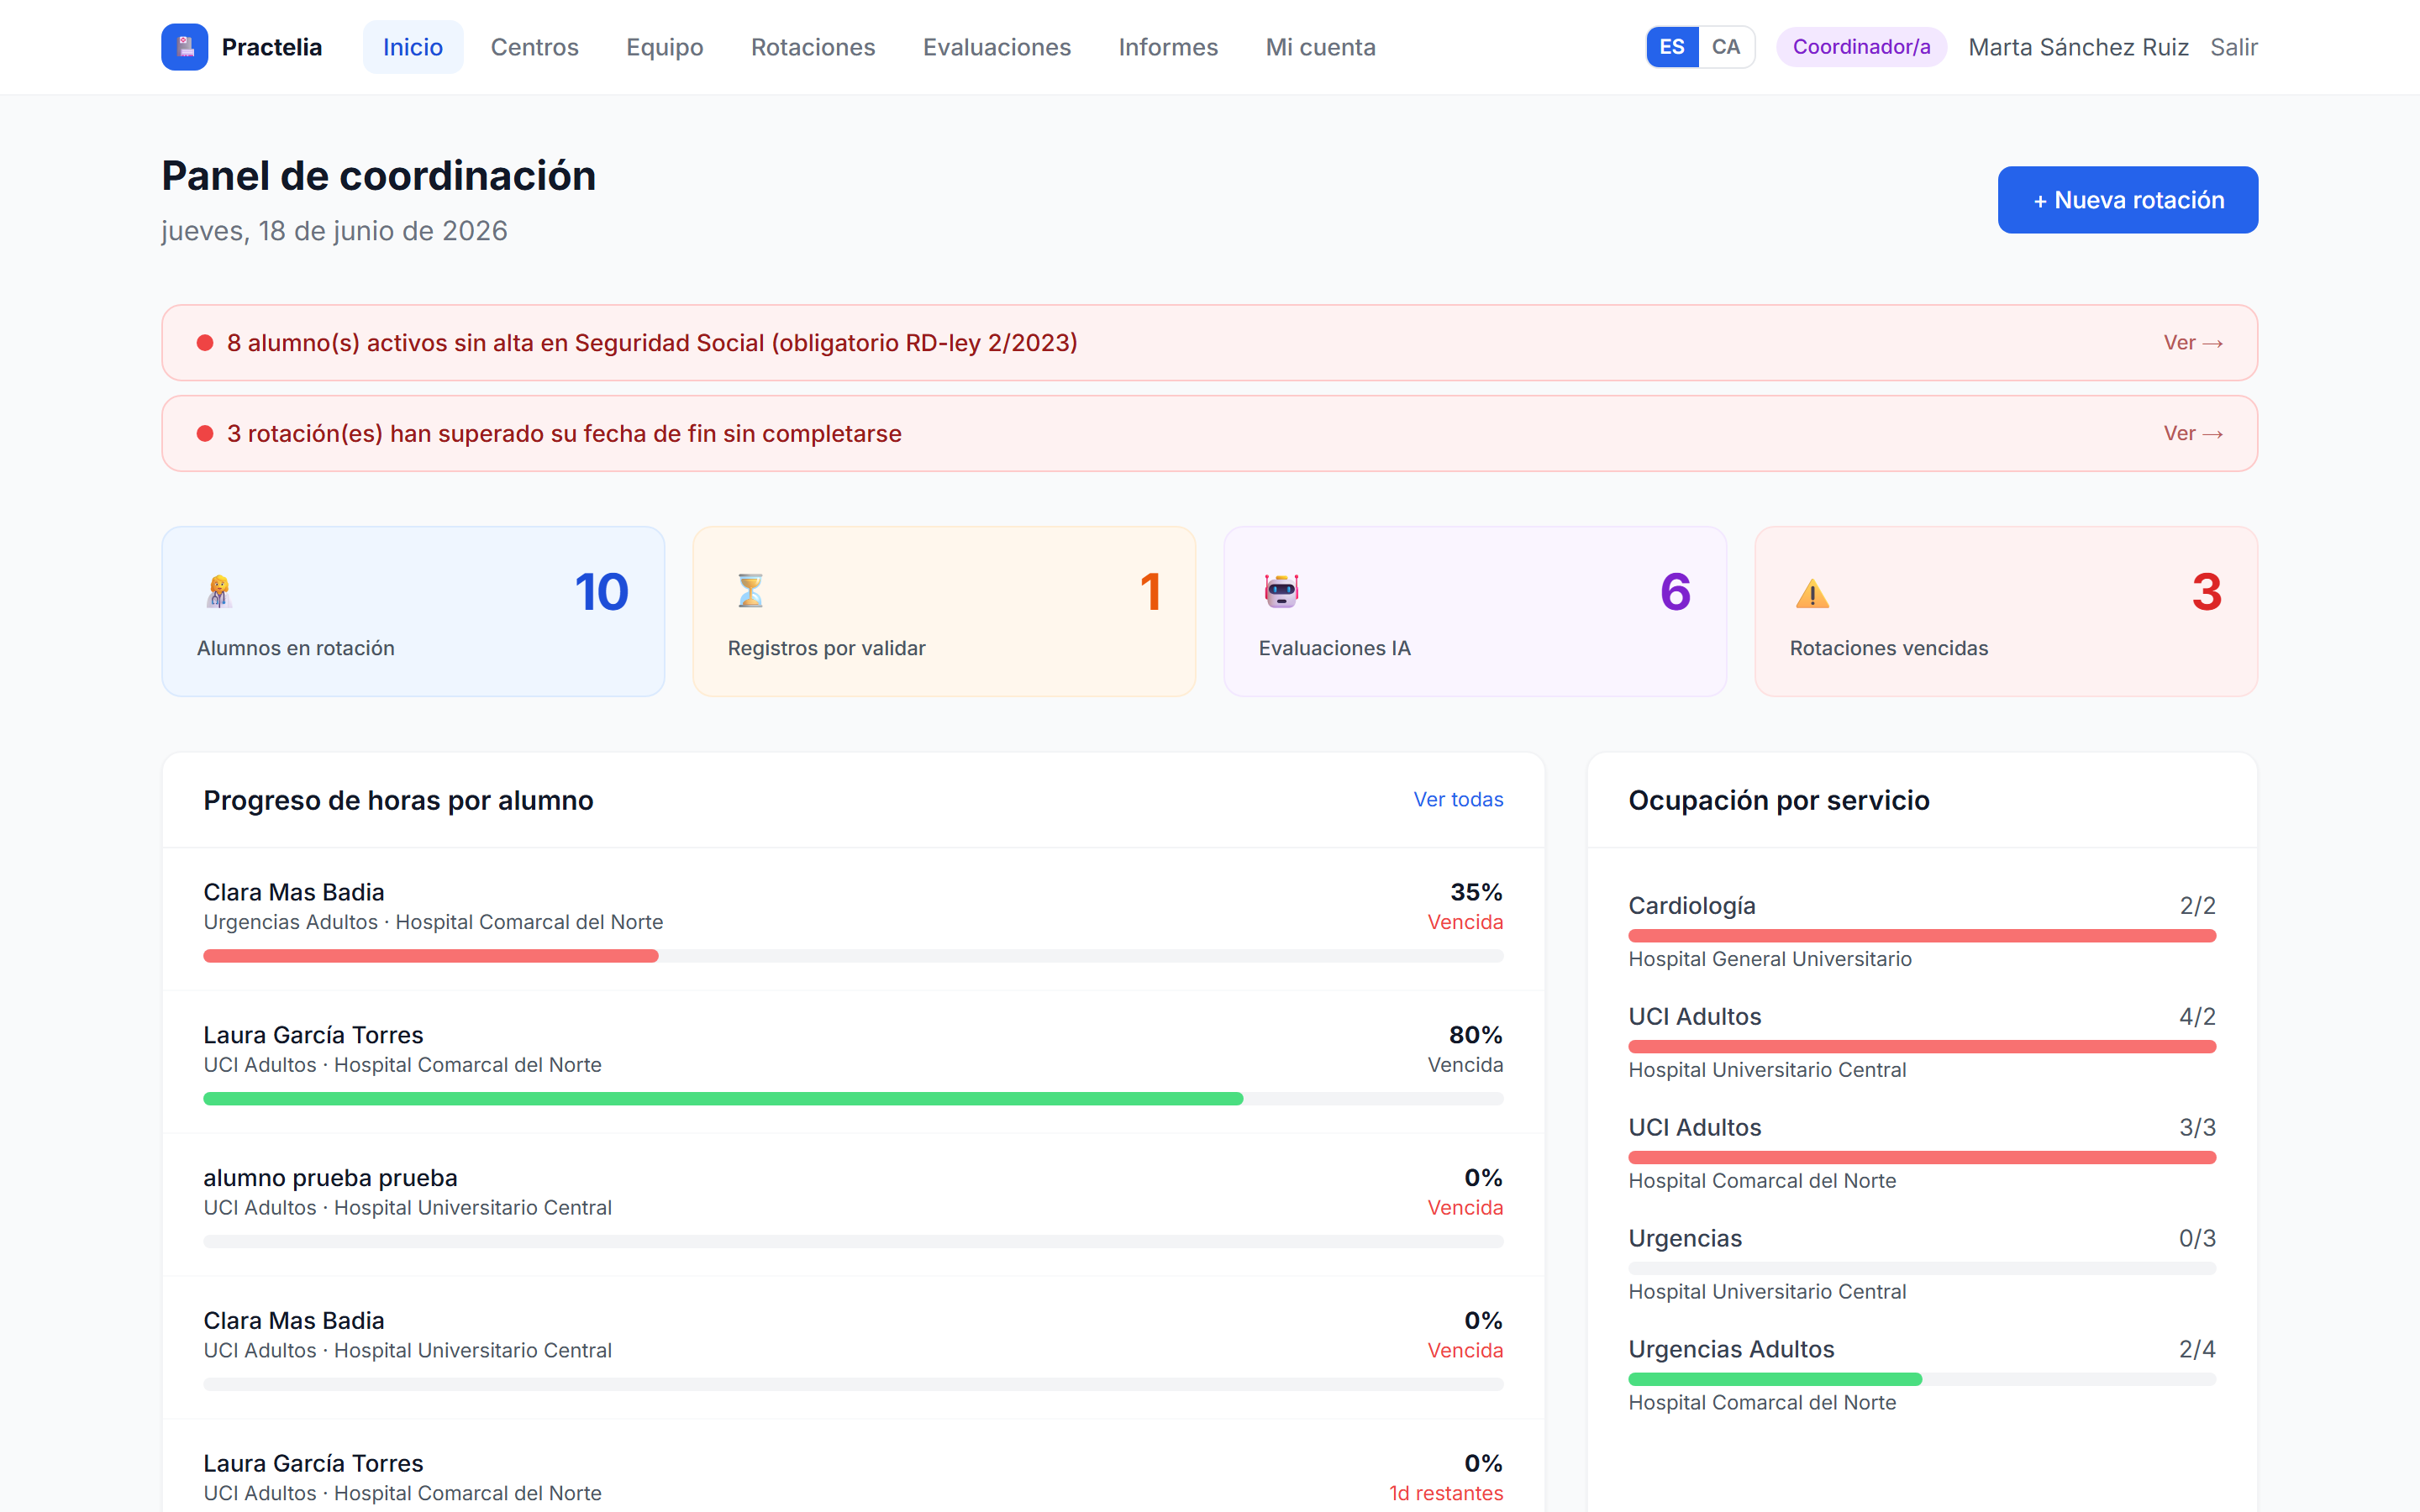Click the Urgencias 0/3 occupancy value

(2197, 1238)
